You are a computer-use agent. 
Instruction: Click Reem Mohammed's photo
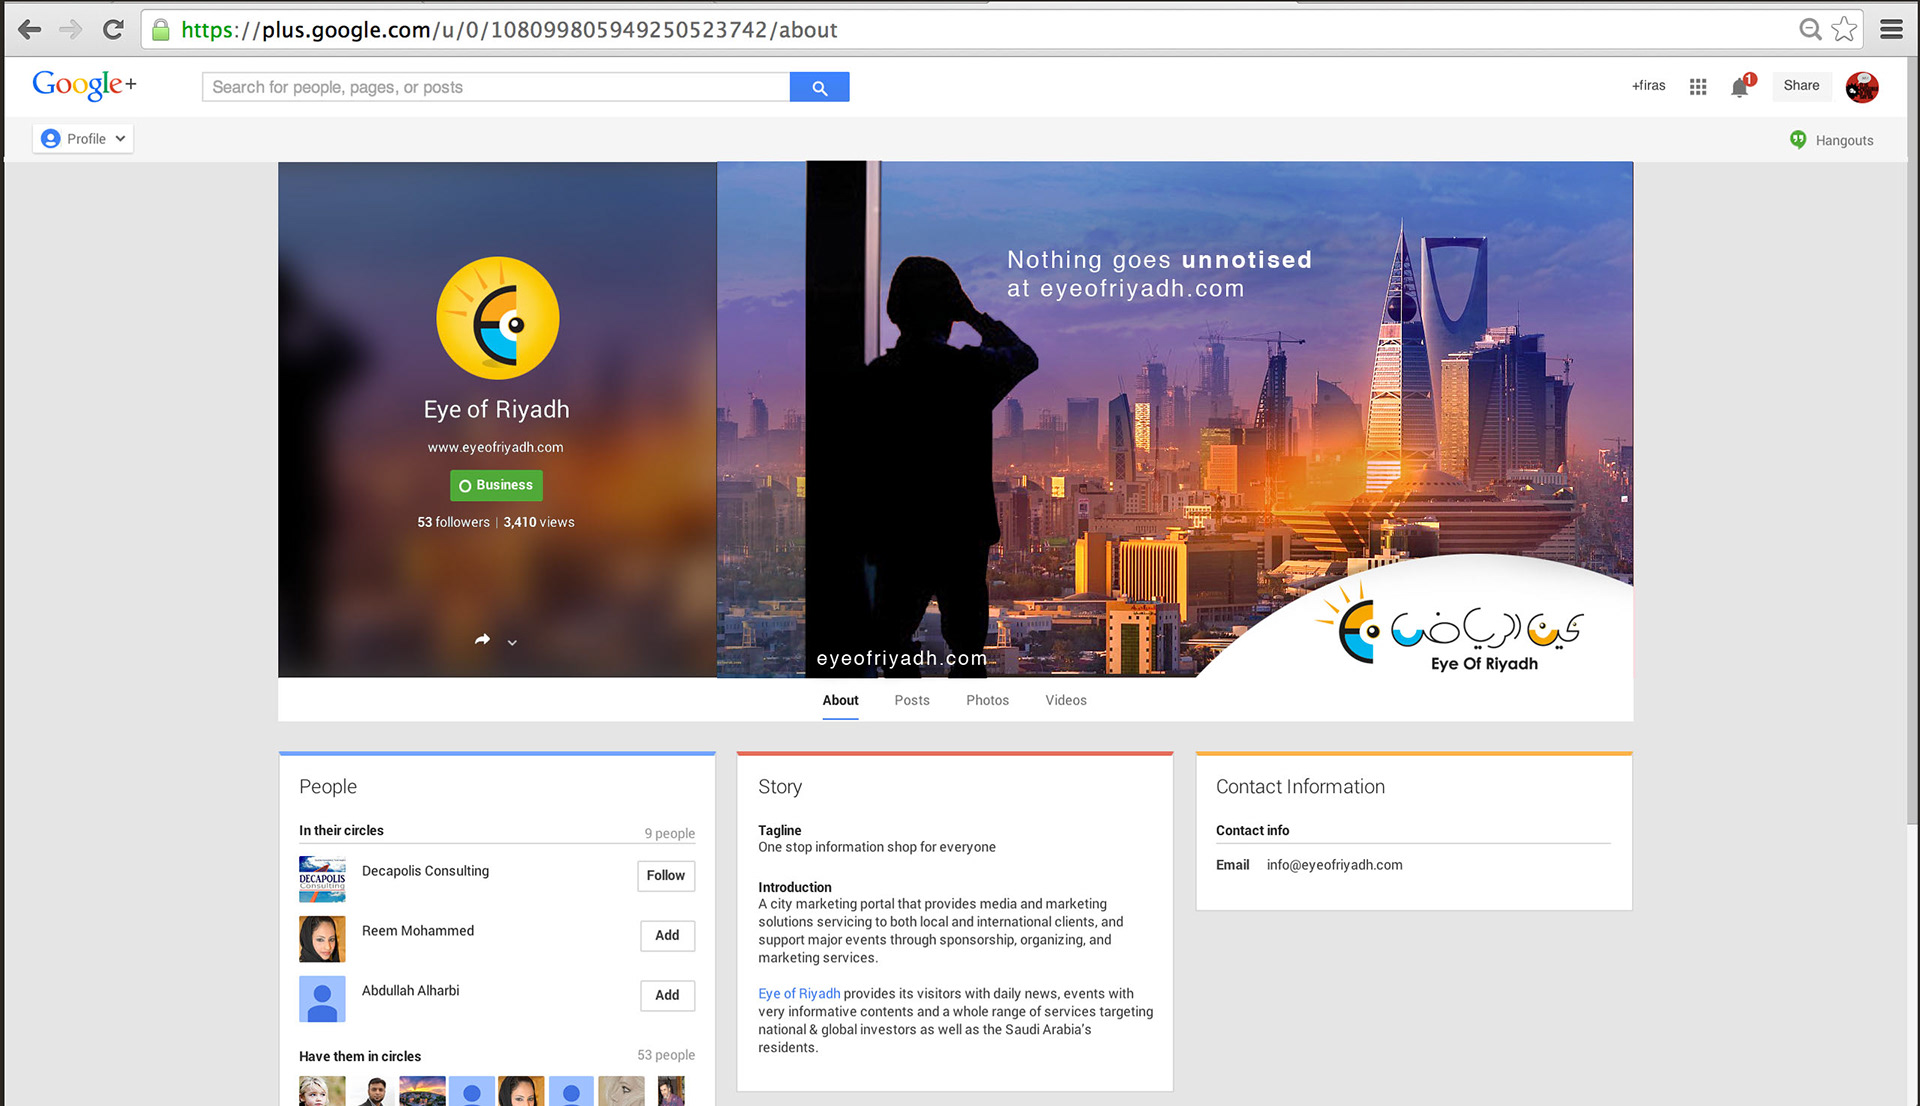[x=322, y=939]
